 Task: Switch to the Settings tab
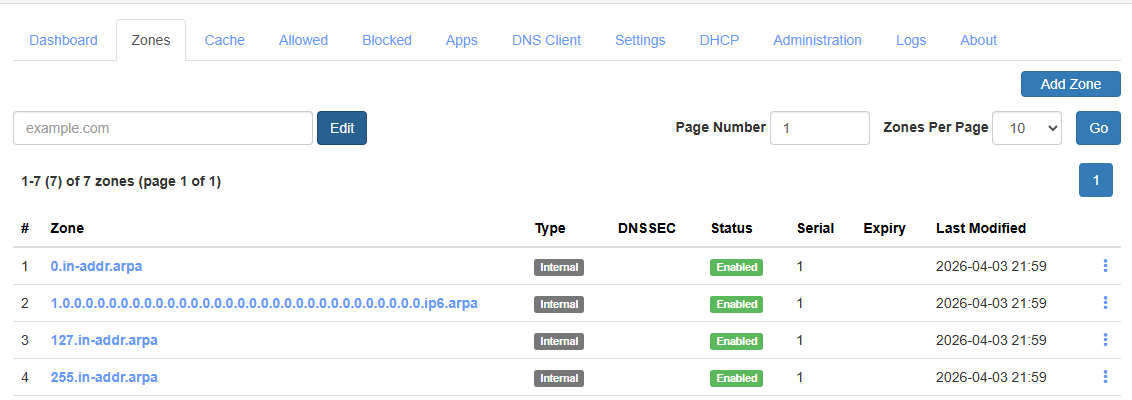tap(640, 40)
